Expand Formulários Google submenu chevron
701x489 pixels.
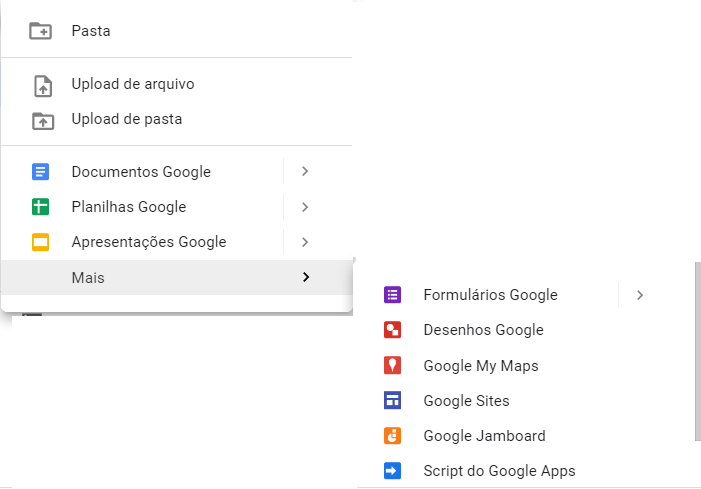click(x=640, y=295)
